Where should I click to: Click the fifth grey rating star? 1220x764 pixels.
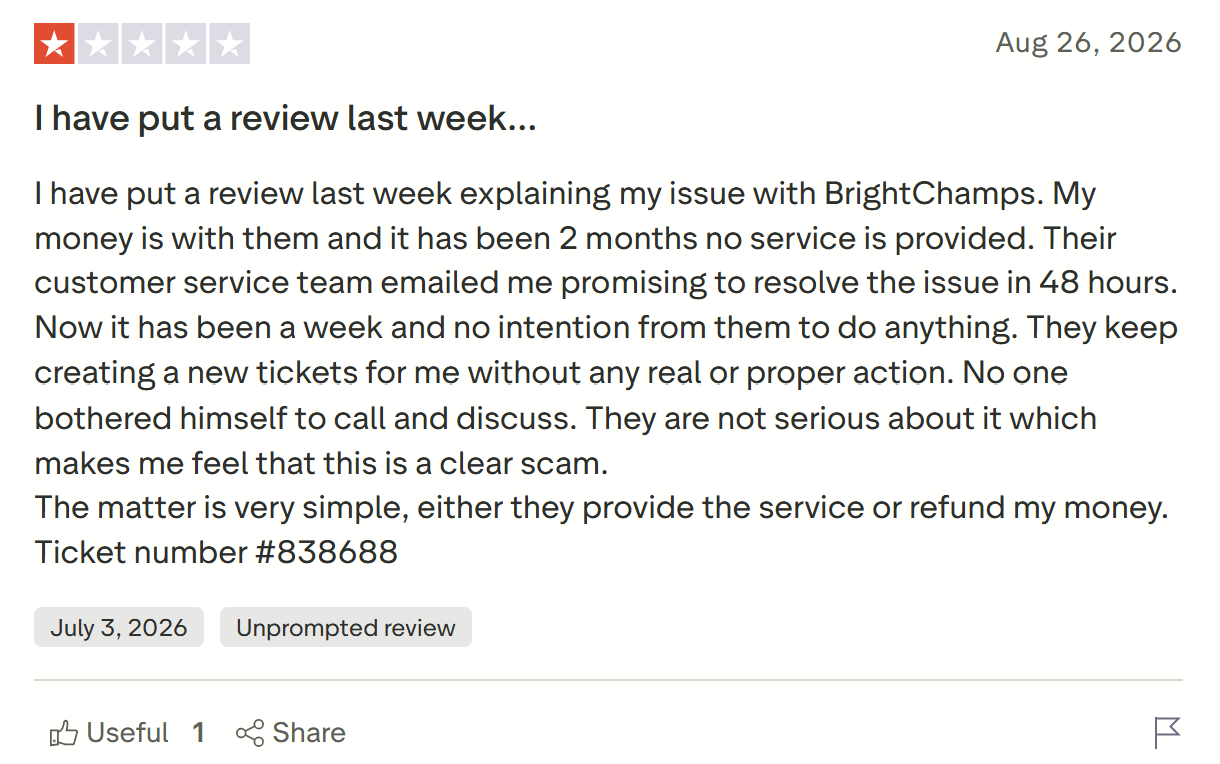[229, 44]
